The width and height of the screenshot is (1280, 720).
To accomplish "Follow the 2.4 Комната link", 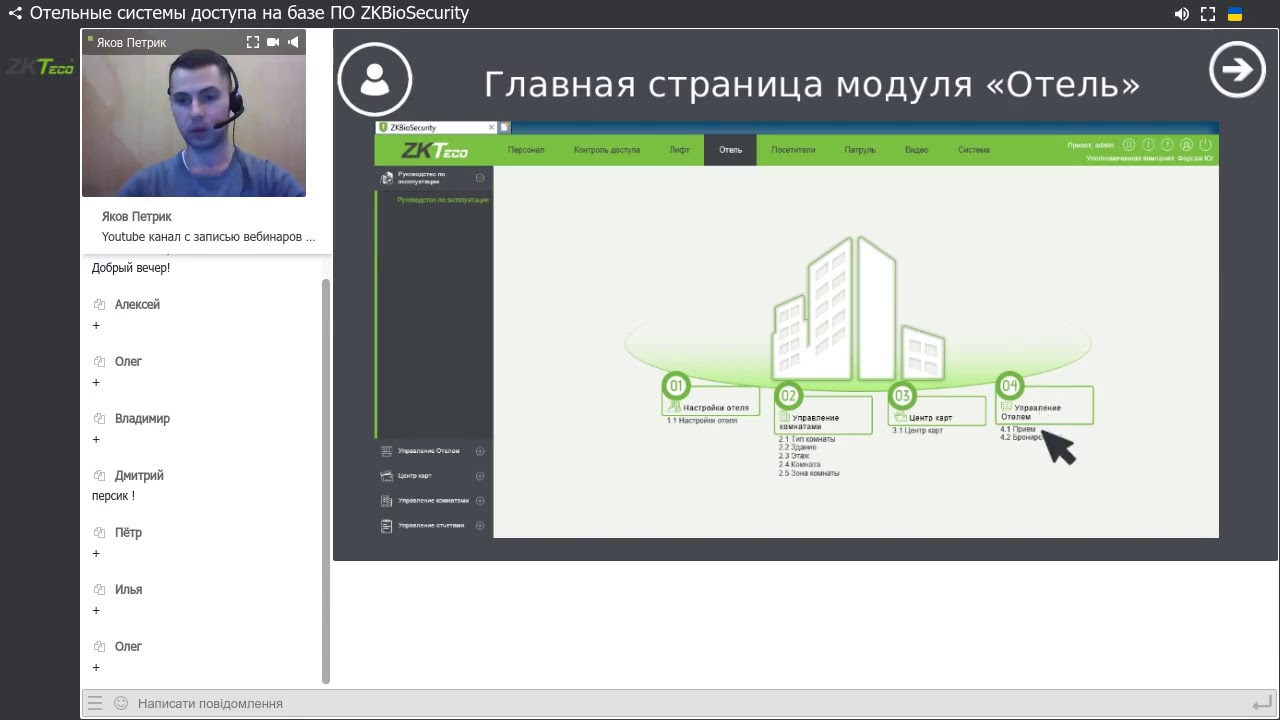I will (800, 465).
